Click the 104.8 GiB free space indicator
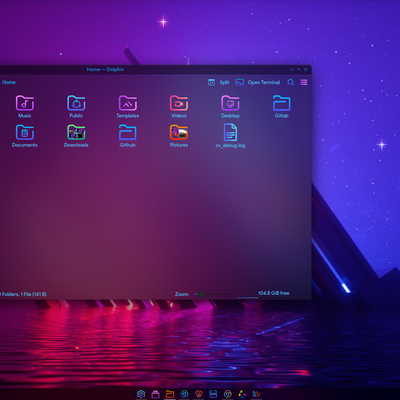 click(273, 293)
